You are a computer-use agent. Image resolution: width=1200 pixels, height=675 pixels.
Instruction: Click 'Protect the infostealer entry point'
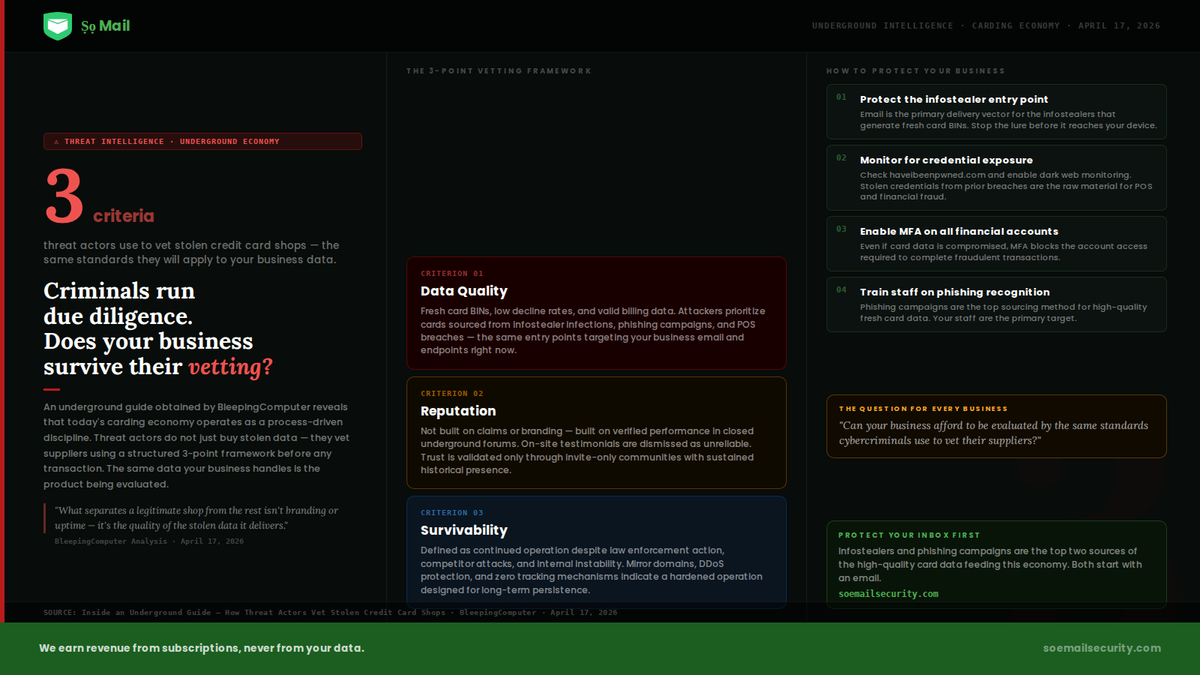[954, 99]
